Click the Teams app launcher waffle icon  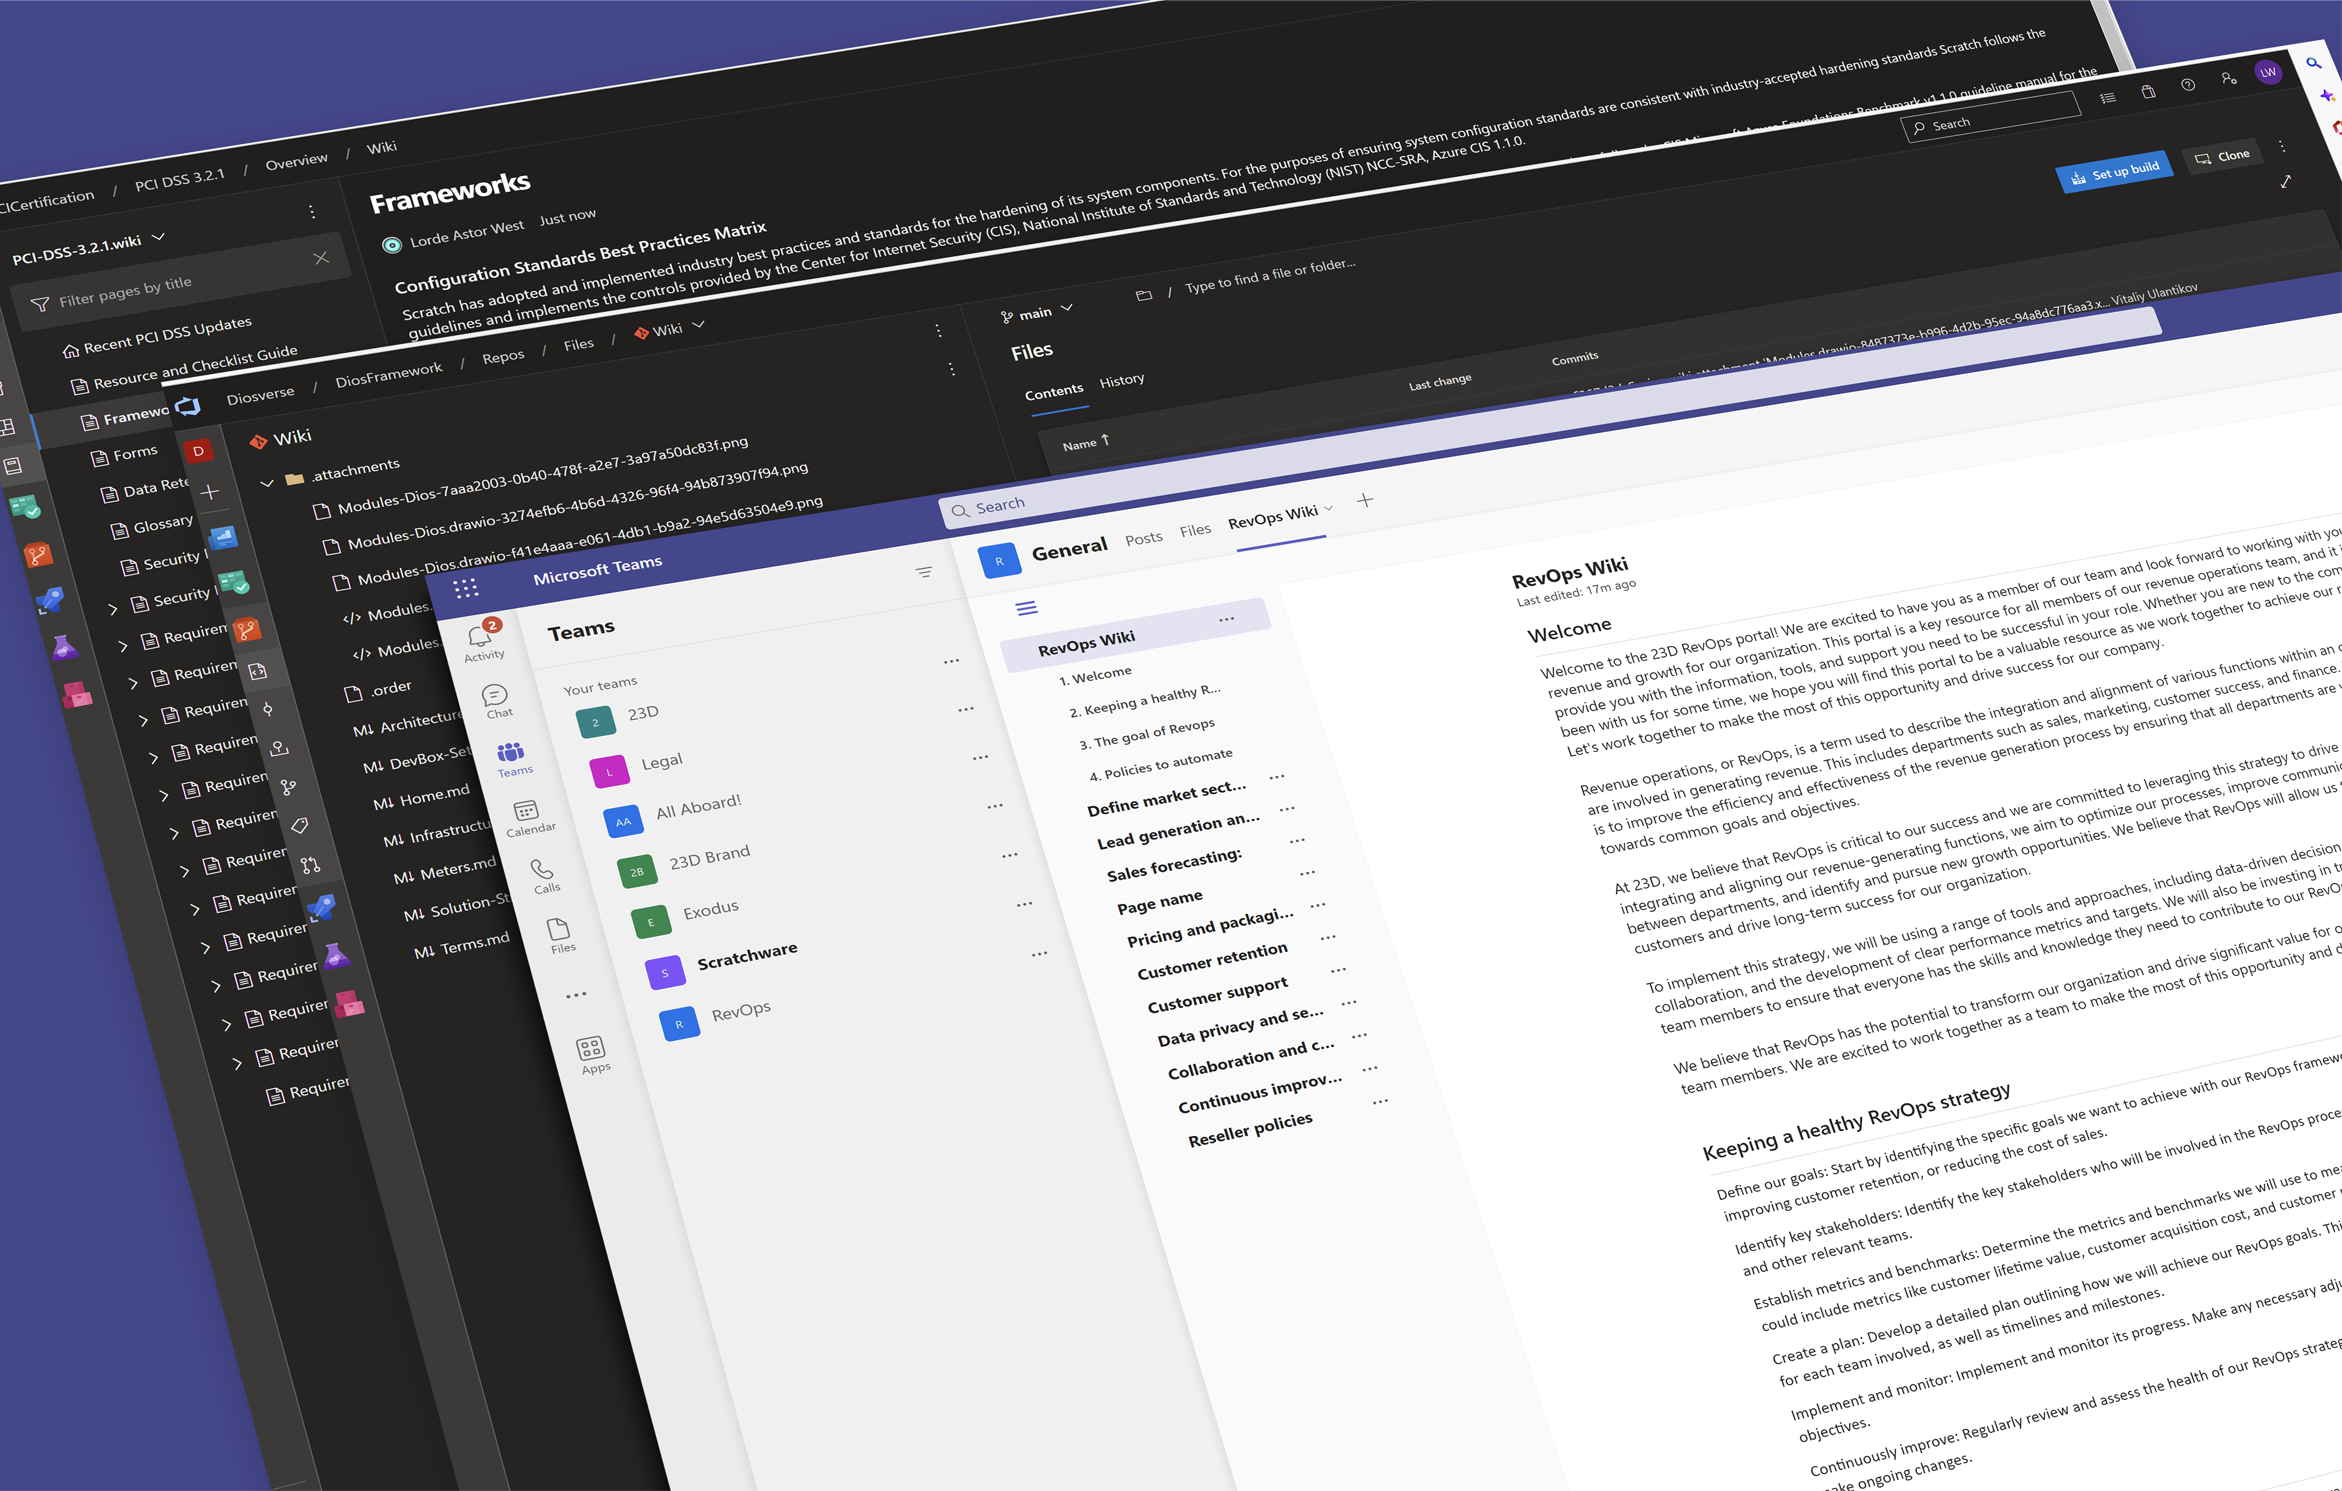(x=466, y=588)
